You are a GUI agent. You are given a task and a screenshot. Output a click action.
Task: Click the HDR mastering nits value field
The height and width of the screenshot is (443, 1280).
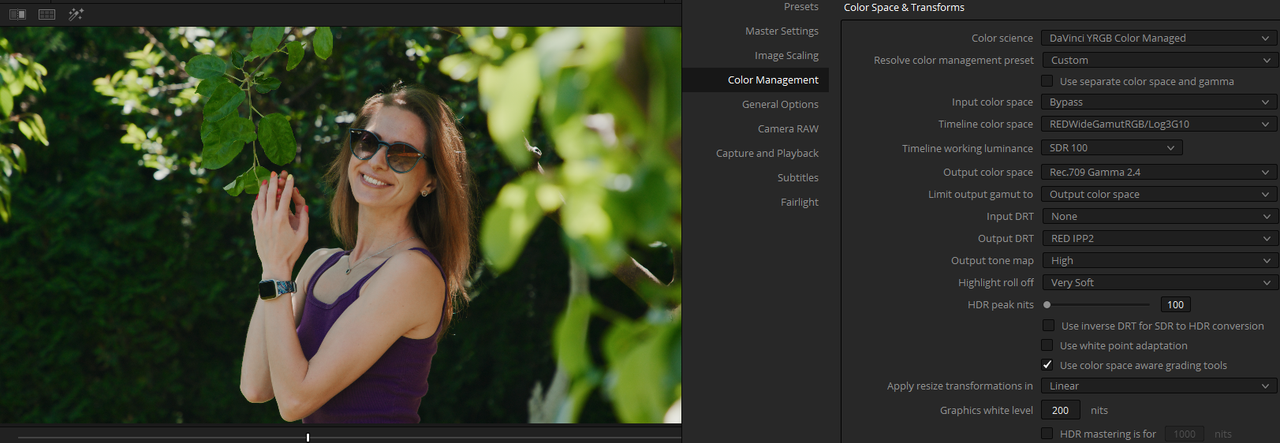pyautogui.click(x=1186, y=434)
